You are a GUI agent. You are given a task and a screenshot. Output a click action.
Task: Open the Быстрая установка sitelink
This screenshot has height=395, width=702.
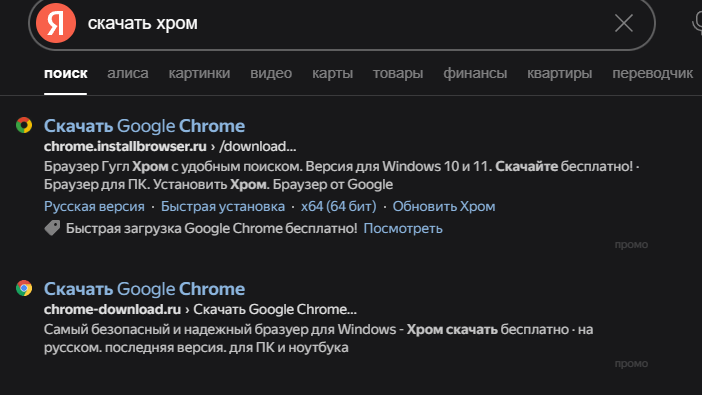click(x=223, y=206)
